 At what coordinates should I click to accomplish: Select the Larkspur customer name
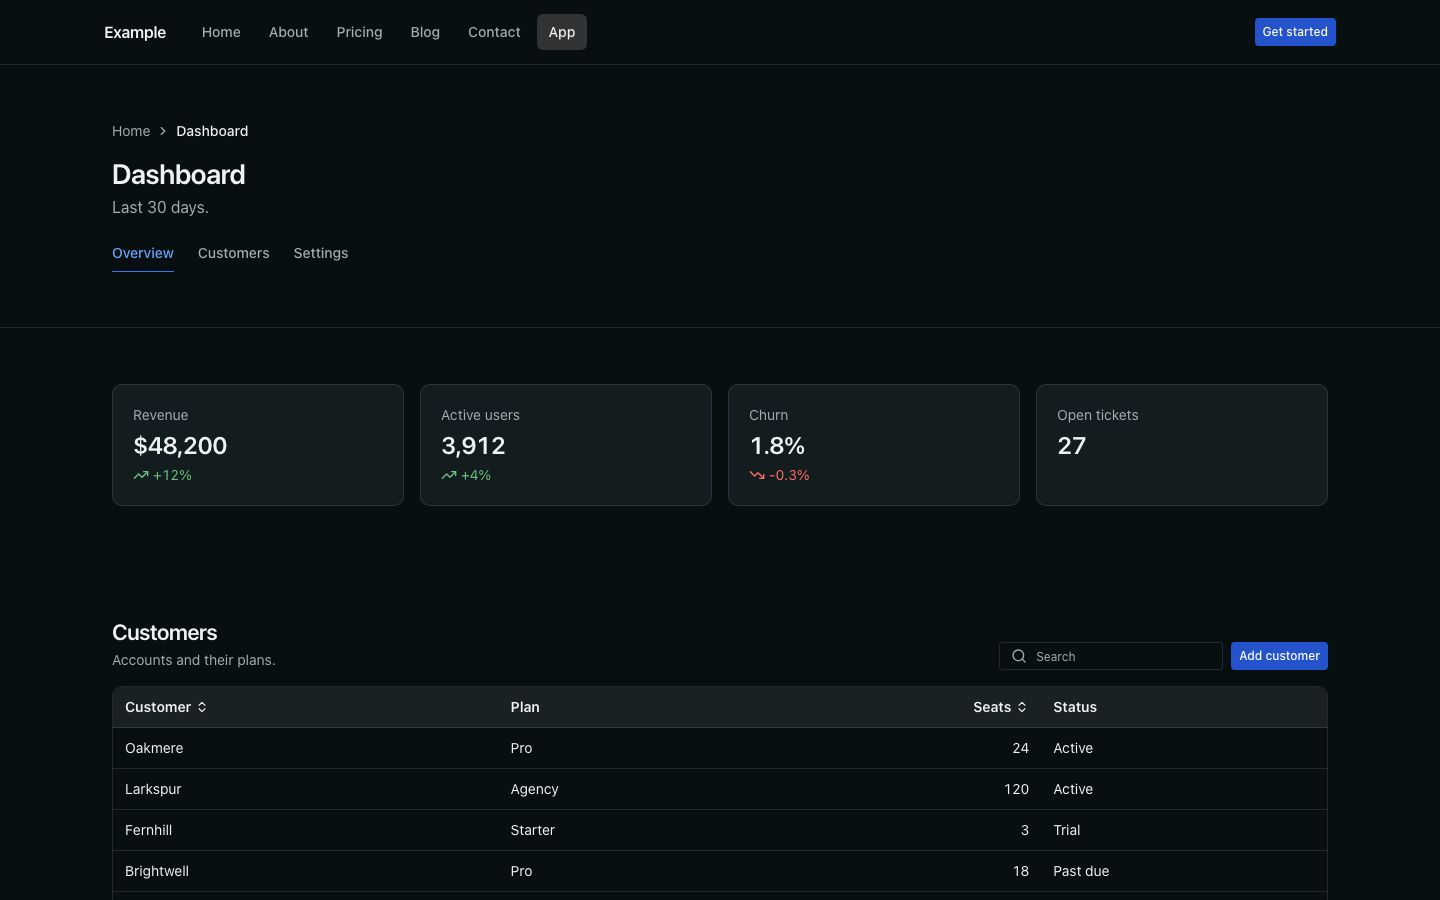click(153, 789)
